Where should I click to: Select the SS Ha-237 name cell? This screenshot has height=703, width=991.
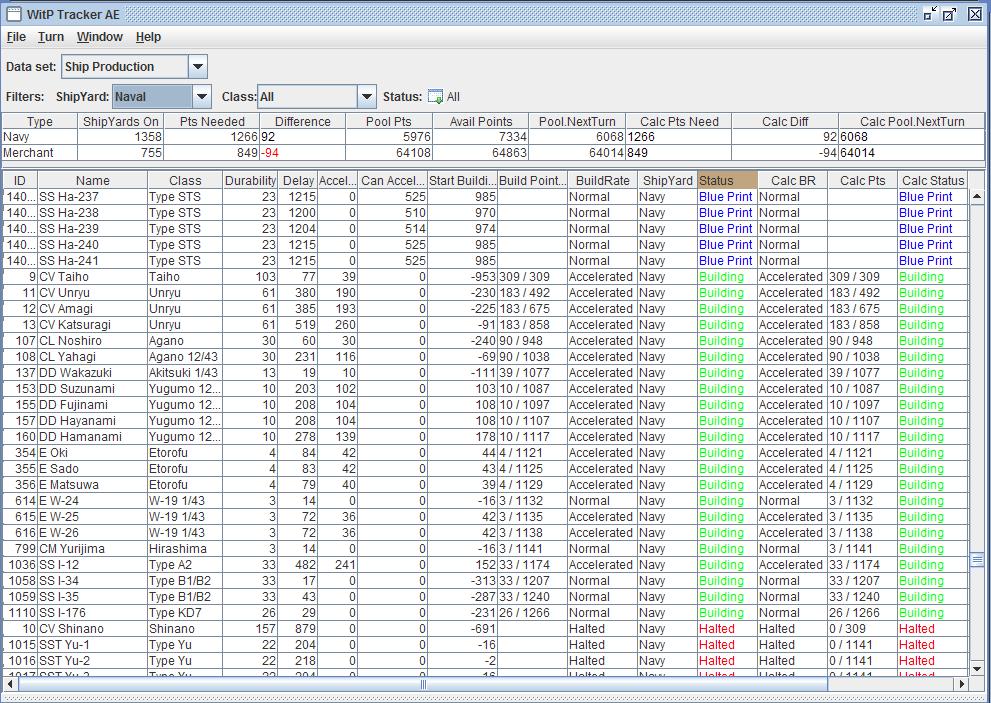(x=92, y=197)
